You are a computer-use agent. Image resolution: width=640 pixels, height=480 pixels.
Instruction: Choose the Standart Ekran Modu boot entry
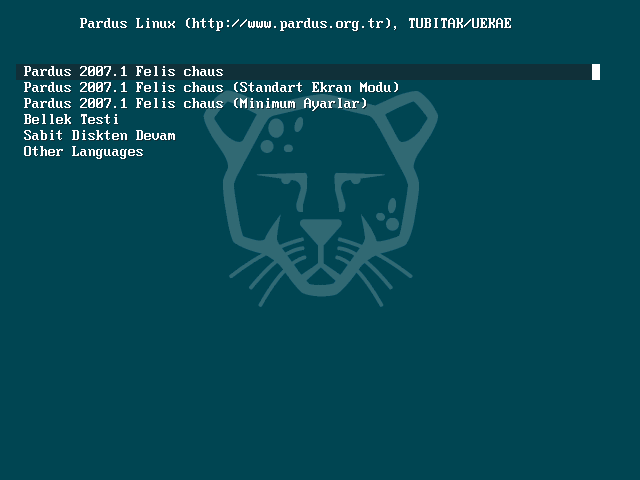click(x=211, y=88)
